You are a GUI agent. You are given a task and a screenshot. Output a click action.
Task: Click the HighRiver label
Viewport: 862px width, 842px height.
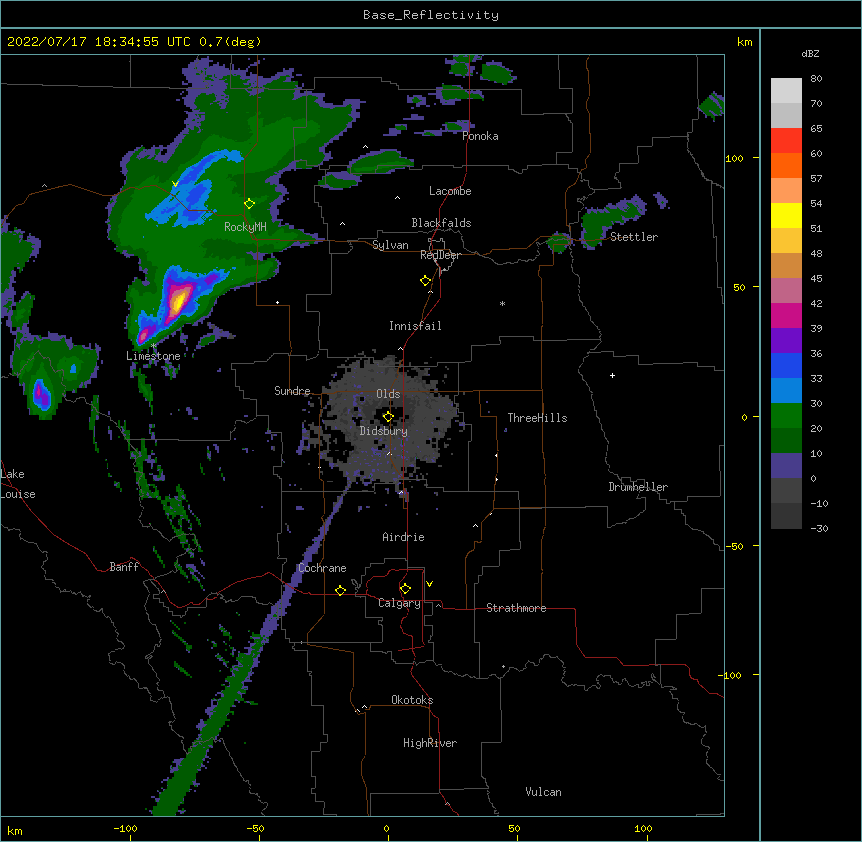coord(430,743)
